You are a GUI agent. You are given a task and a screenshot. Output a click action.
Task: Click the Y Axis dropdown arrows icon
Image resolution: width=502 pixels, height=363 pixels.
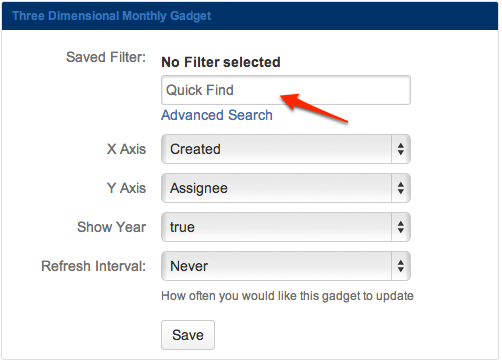tap(400, 188)
